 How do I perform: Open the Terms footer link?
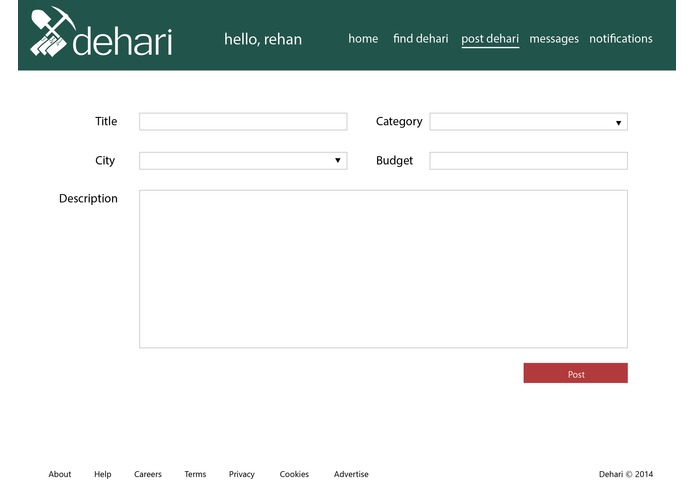195,474
